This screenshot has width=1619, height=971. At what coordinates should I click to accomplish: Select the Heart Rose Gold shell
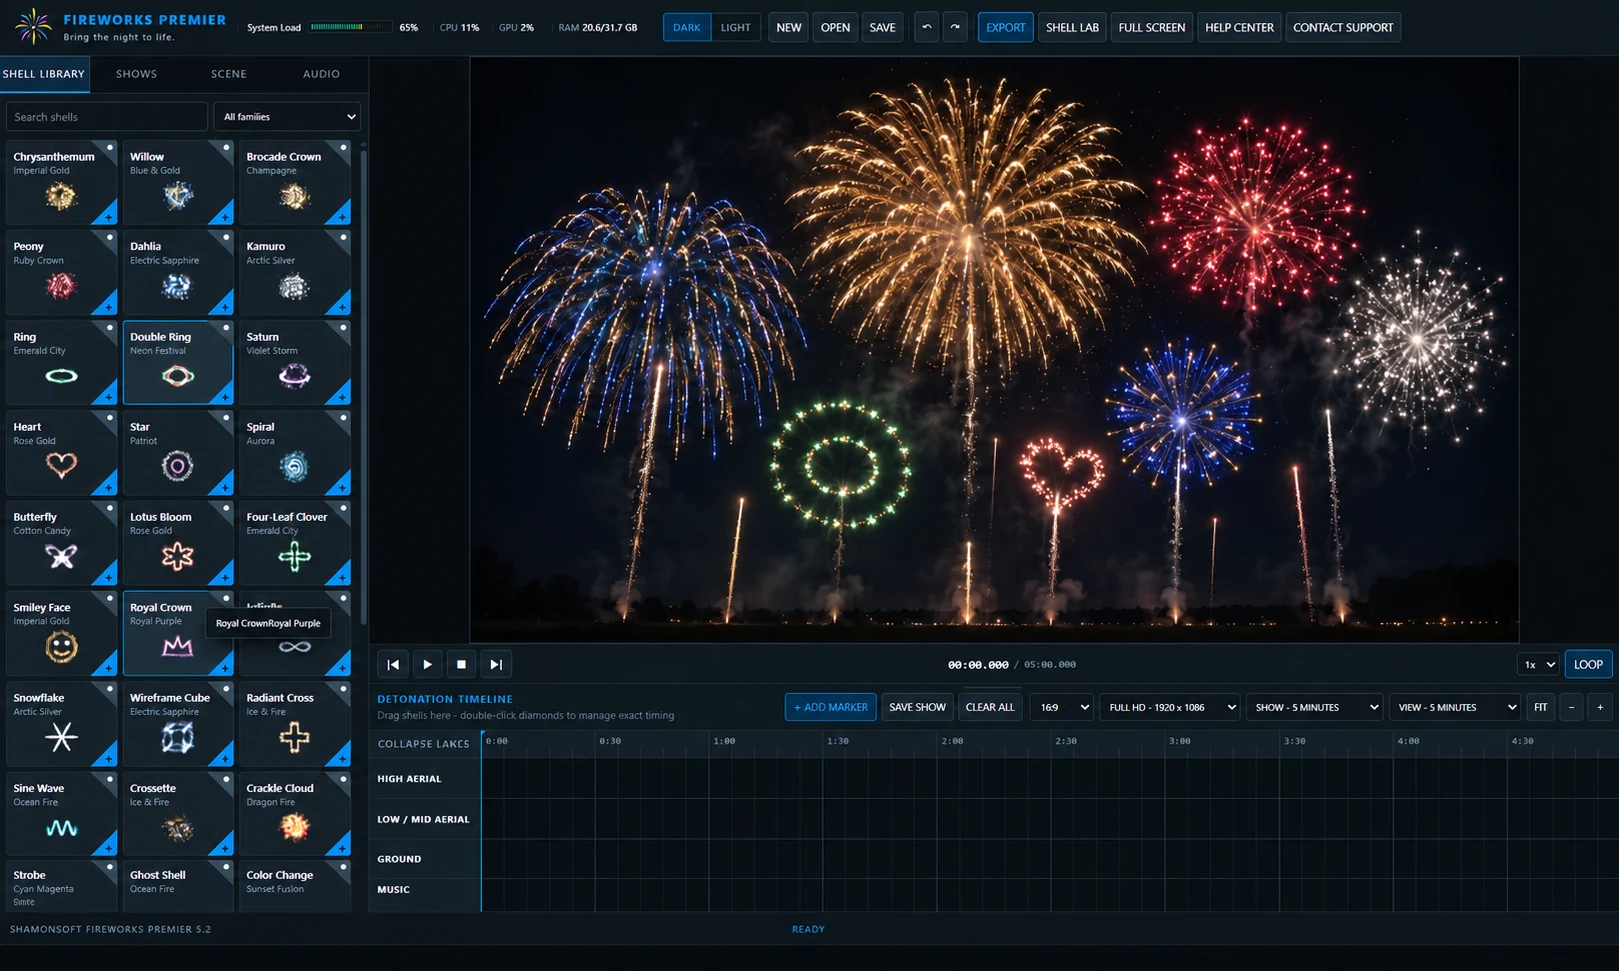61,453
